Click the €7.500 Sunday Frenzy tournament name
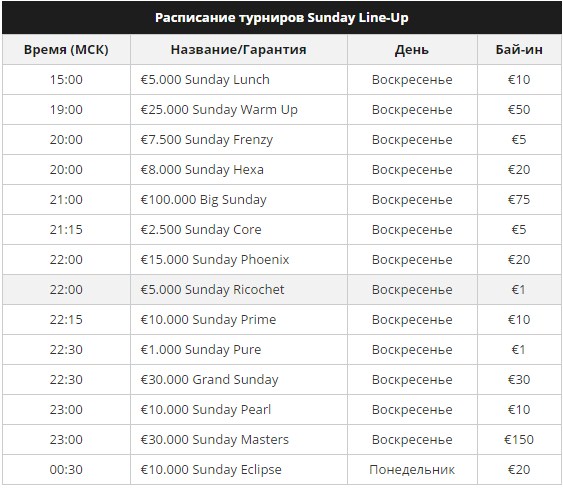The height and width of the screenshot is (488, 563). [207, 140]
